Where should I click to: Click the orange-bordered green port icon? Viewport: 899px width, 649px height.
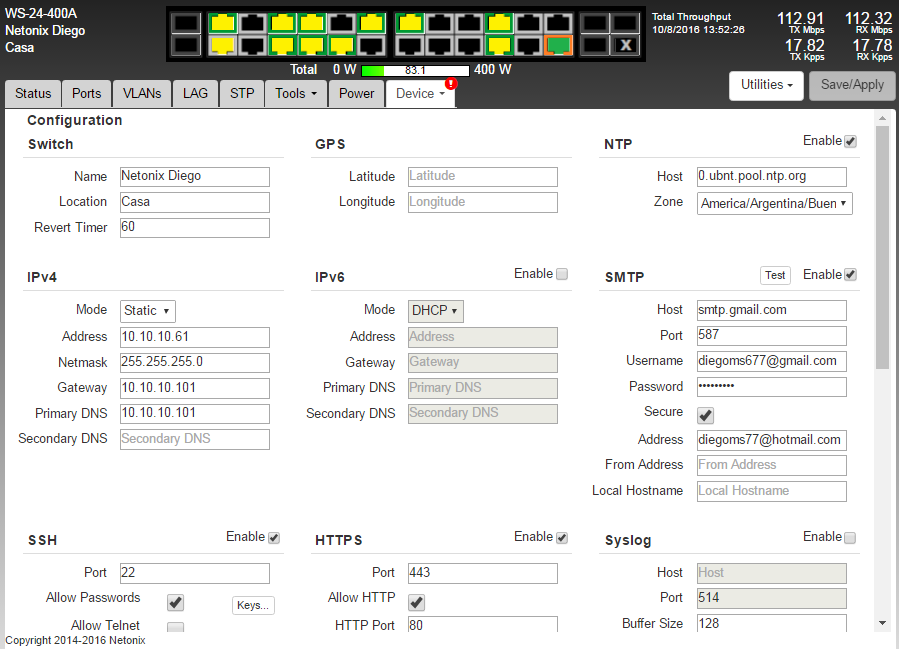[x=559, y=45]
